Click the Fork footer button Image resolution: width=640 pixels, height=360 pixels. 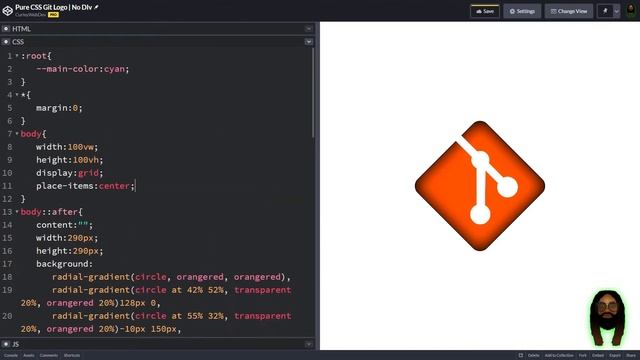(582, 356)
